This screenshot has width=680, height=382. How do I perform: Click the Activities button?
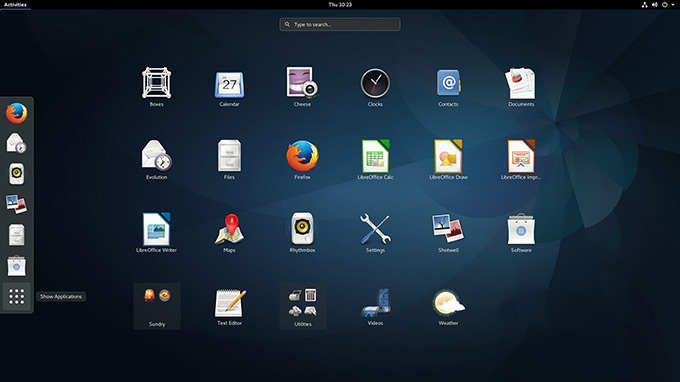point(15,4)
